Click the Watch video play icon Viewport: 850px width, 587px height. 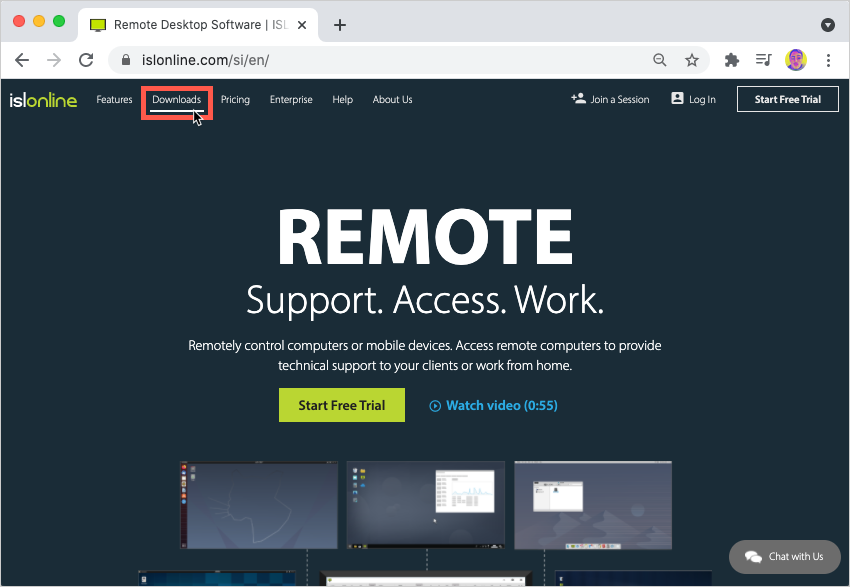(x=434, y=405)
